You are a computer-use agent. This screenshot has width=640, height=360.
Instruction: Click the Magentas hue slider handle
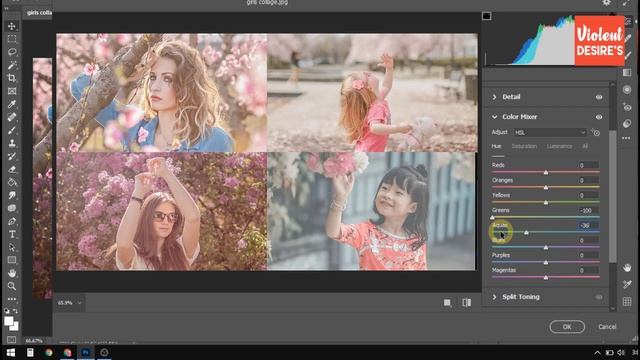point(546,277)
